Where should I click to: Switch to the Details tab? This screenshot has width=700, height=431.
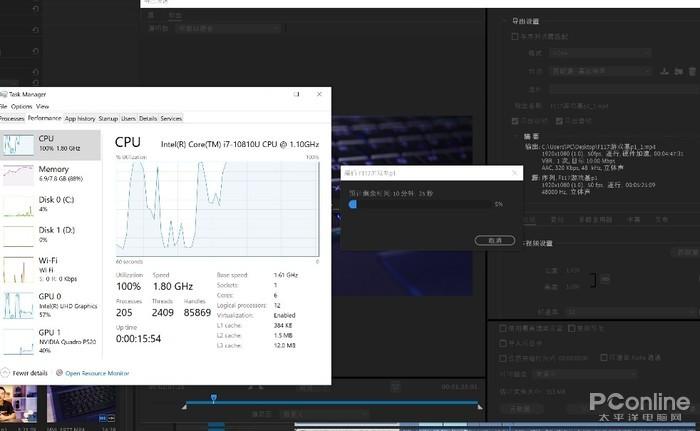click(148, 118)
